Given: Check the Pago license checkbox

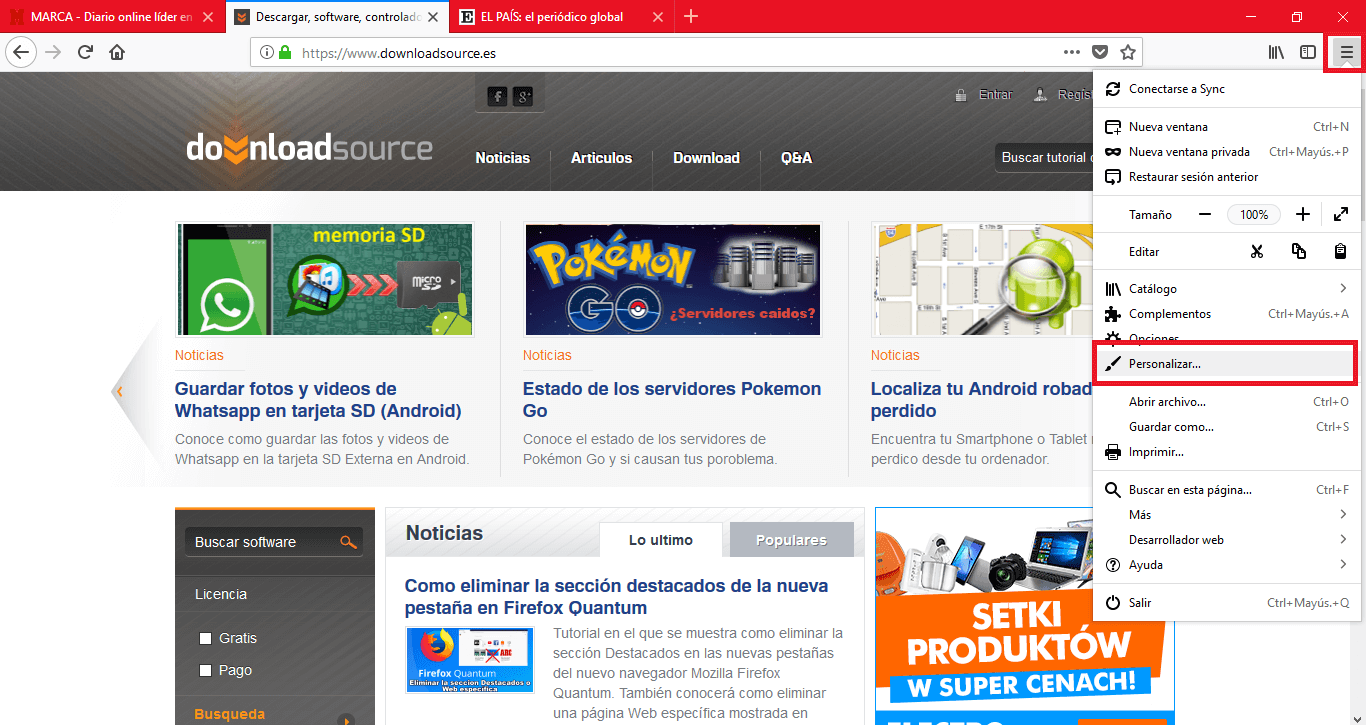Looking at the screenshot, I should coord(206,670).
